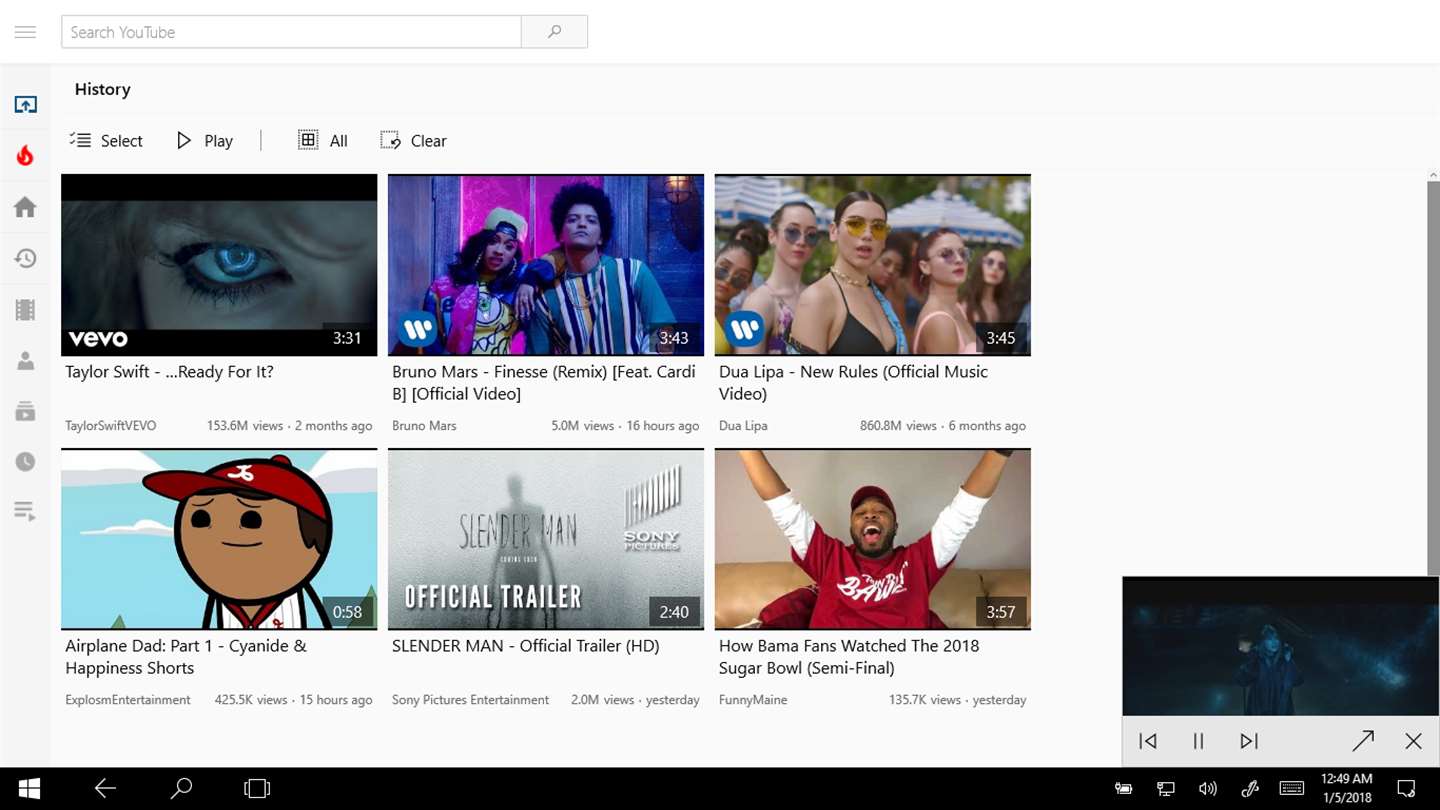Click "153.6M views · 2 months ago" text
The width and height of the screenshot is (1440, 810).
coord(290,426)
